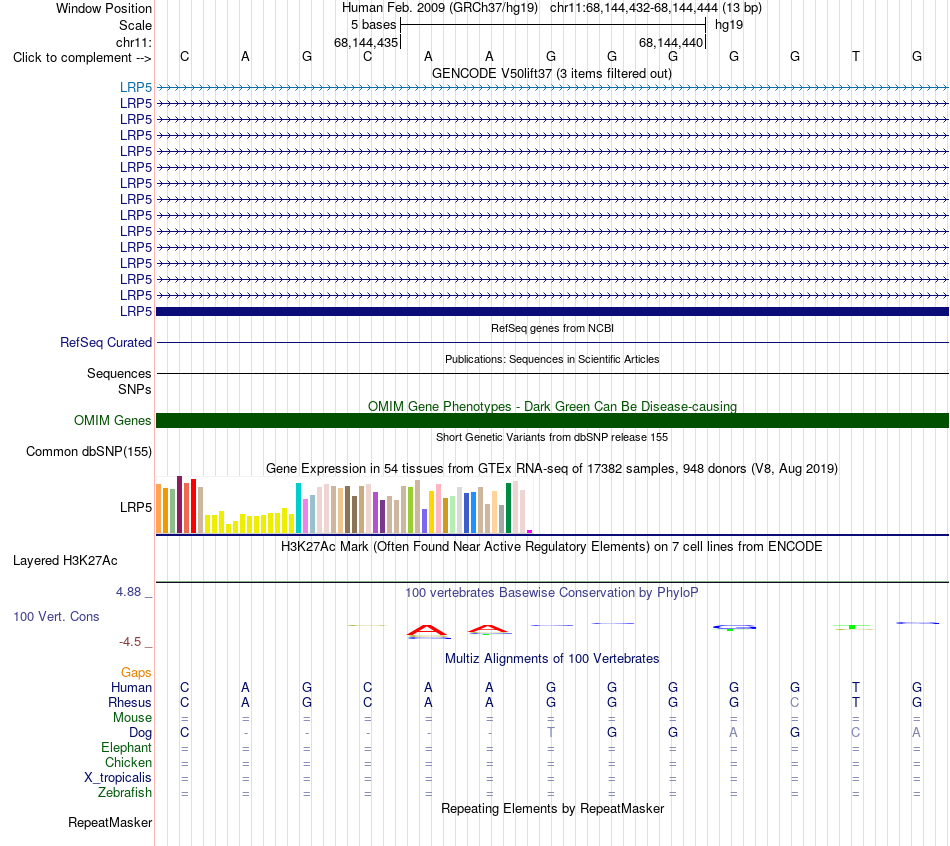
Task: Open 'Repeating Elements by RepeatMasker' track title
Action: click(x=552, y=808)
